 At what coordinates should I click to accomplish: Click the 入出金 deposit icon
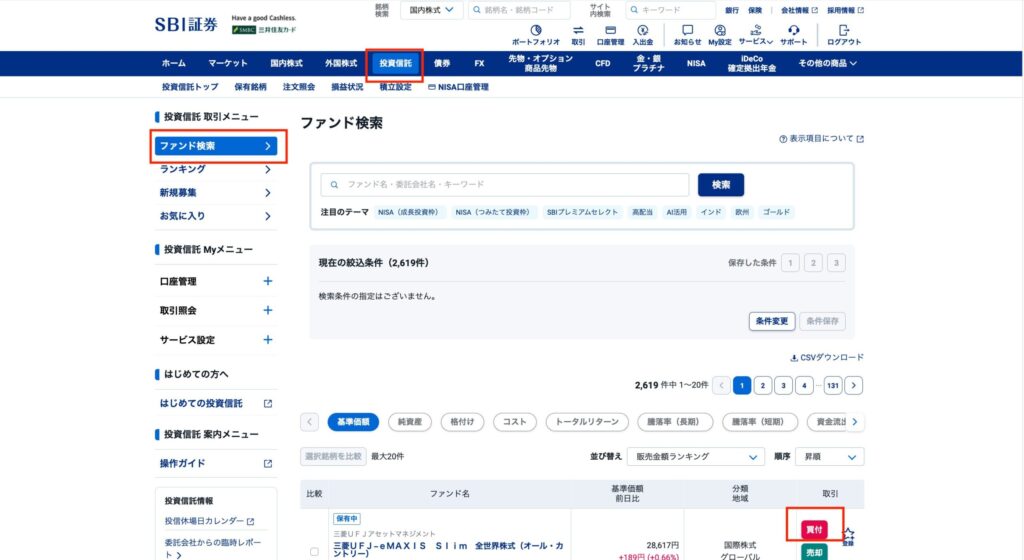click(643, 31)
